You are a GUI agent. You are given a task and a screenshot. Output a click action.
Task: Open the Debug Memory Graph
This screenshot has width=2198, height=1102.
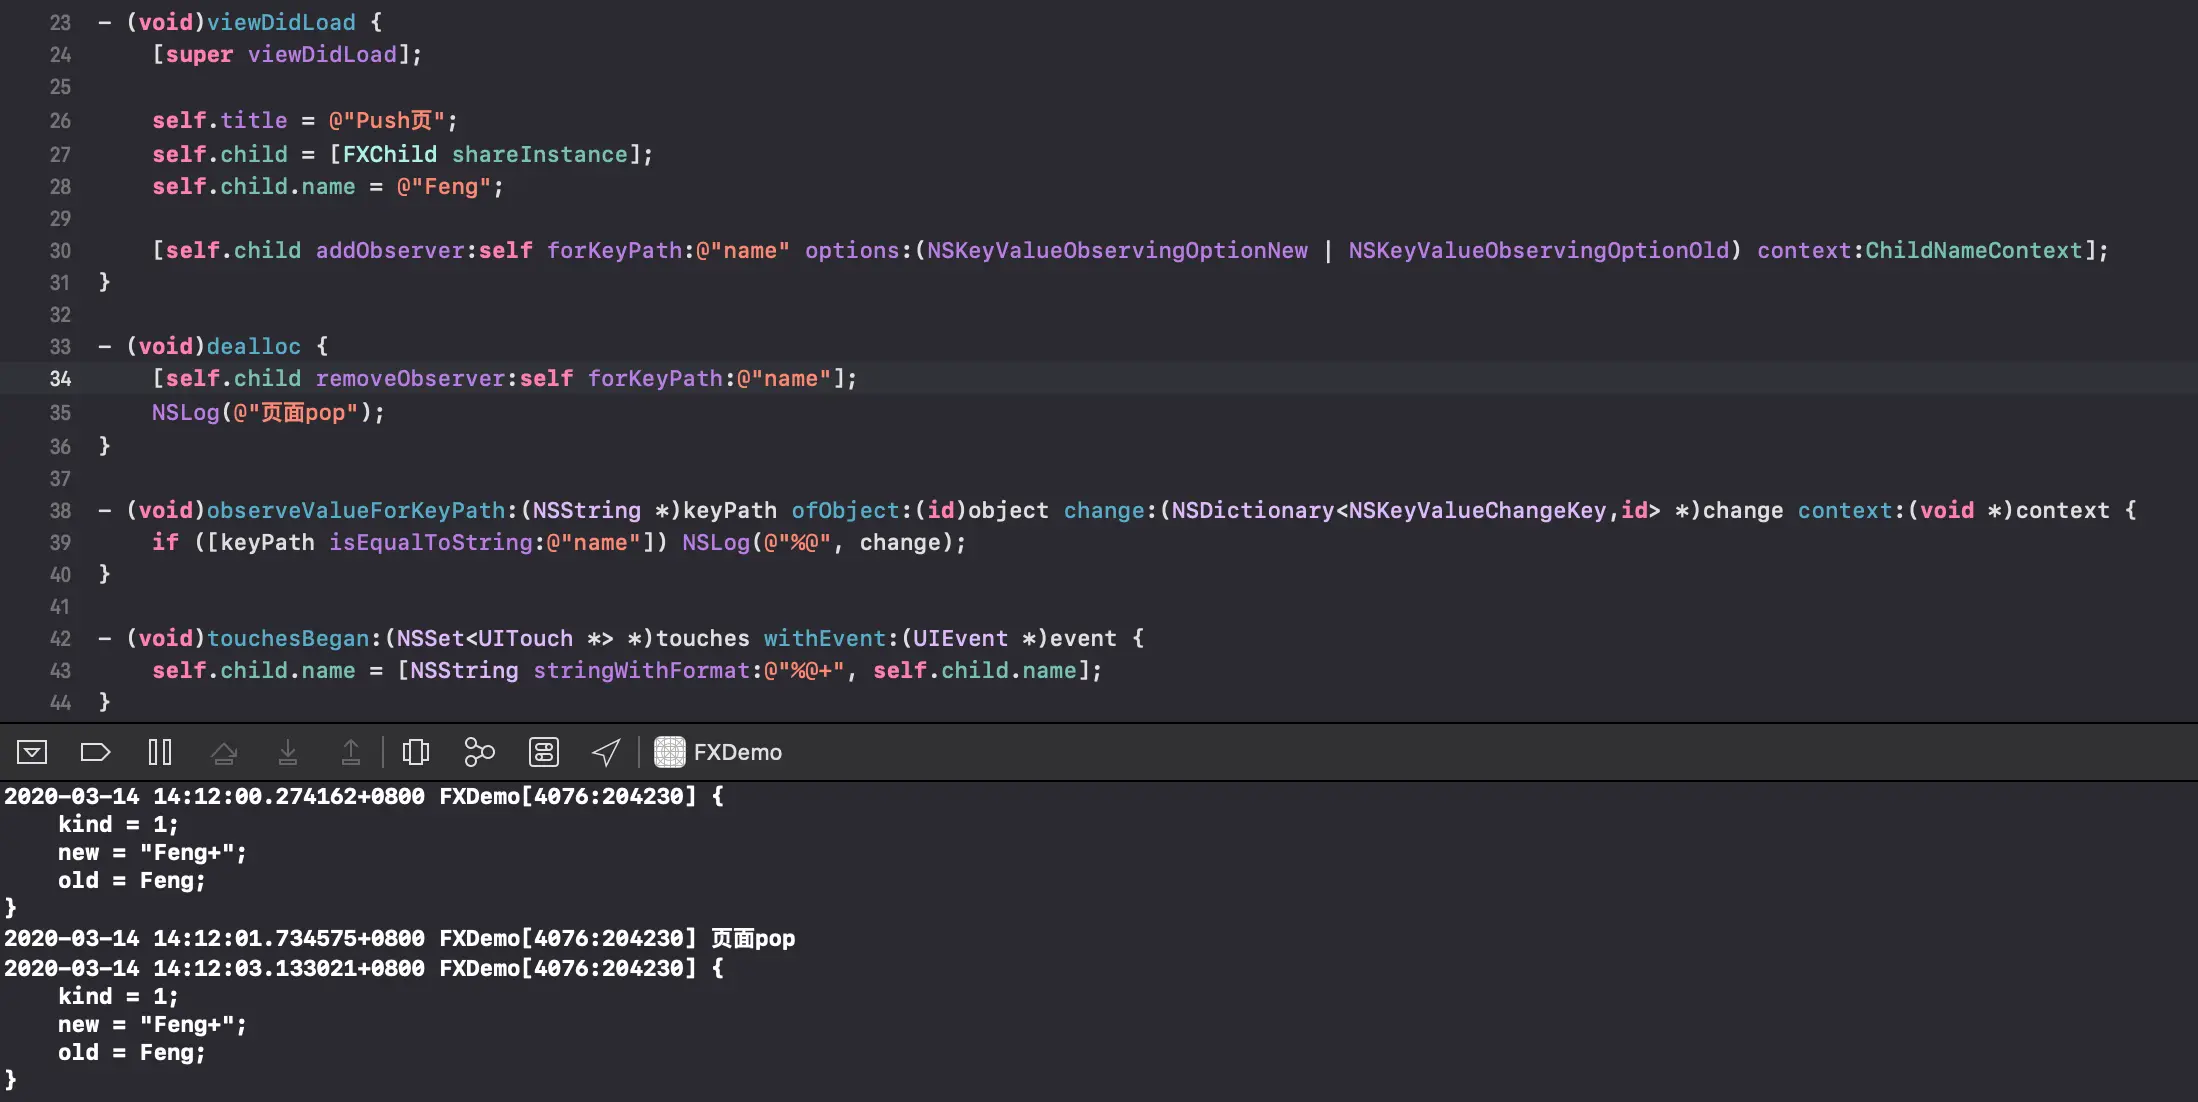tap(480, 752)
